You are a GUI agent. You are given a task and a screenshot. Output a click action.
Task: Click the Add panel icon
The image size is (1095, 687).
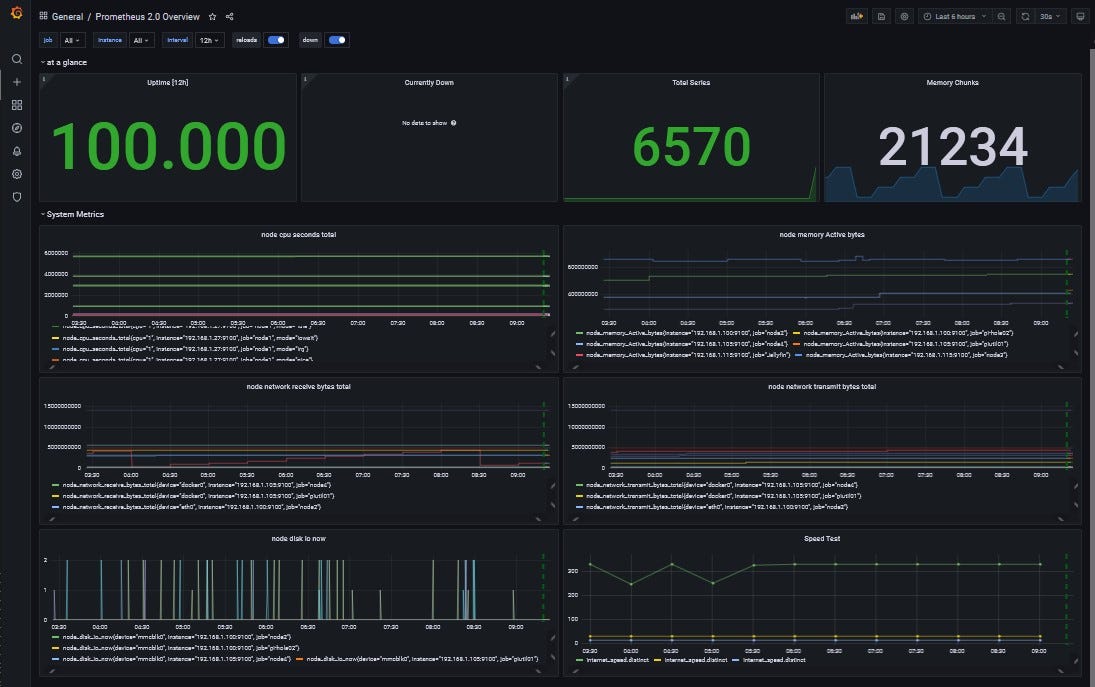coord(856,16)
